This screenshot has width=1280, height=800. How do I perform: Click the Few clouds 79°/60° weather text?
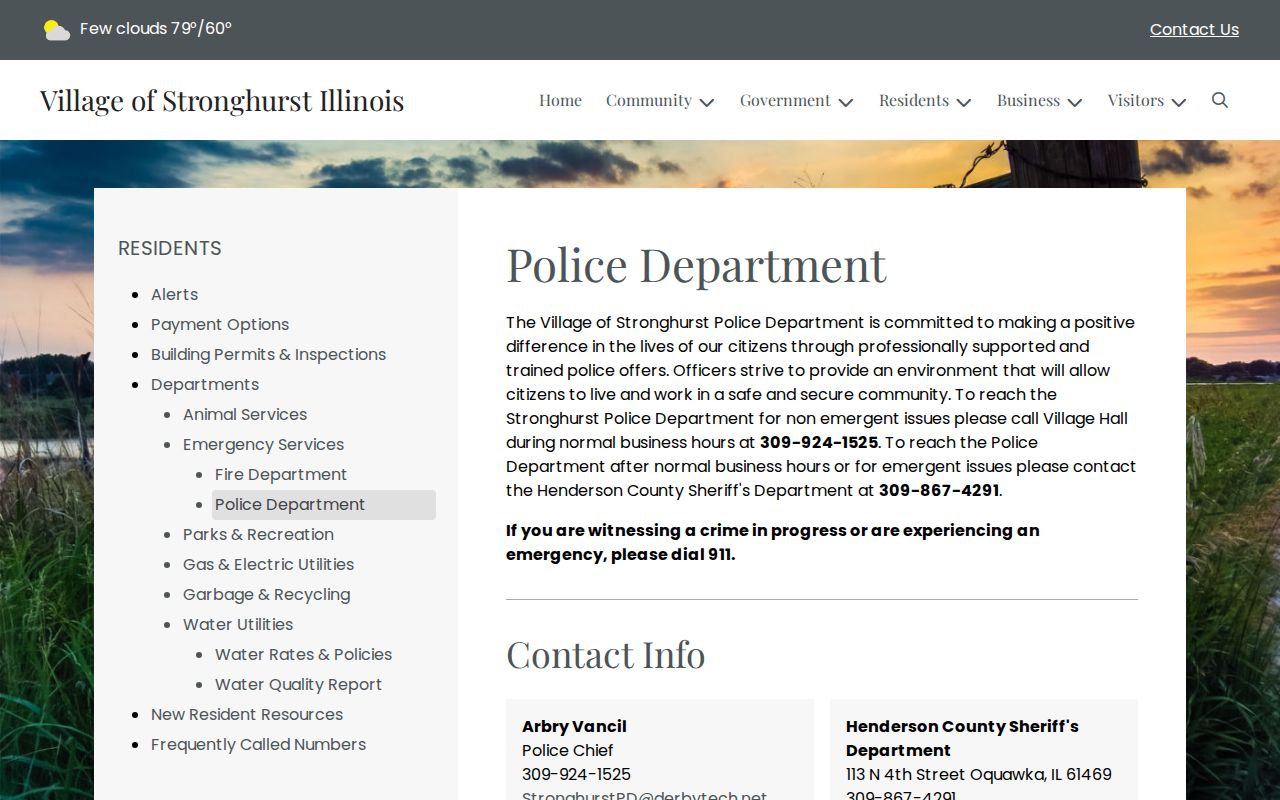pos(156,29)
